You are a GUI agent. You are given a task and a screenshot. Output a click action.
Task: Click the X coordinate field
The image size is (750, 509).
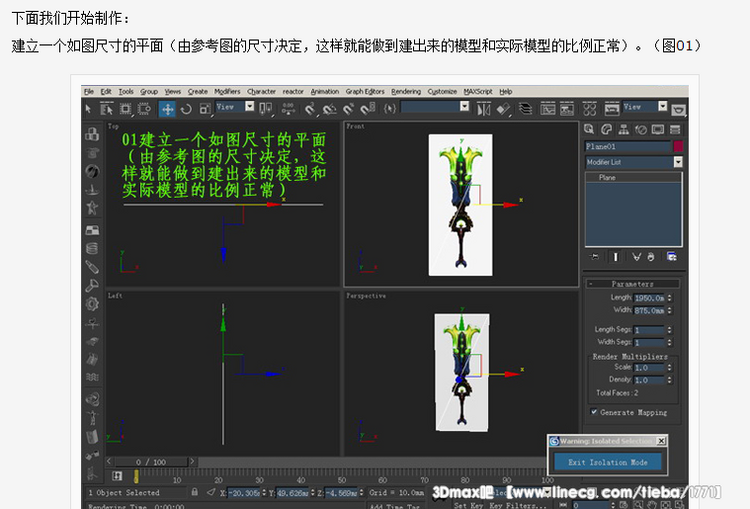[x=244, y=492]
